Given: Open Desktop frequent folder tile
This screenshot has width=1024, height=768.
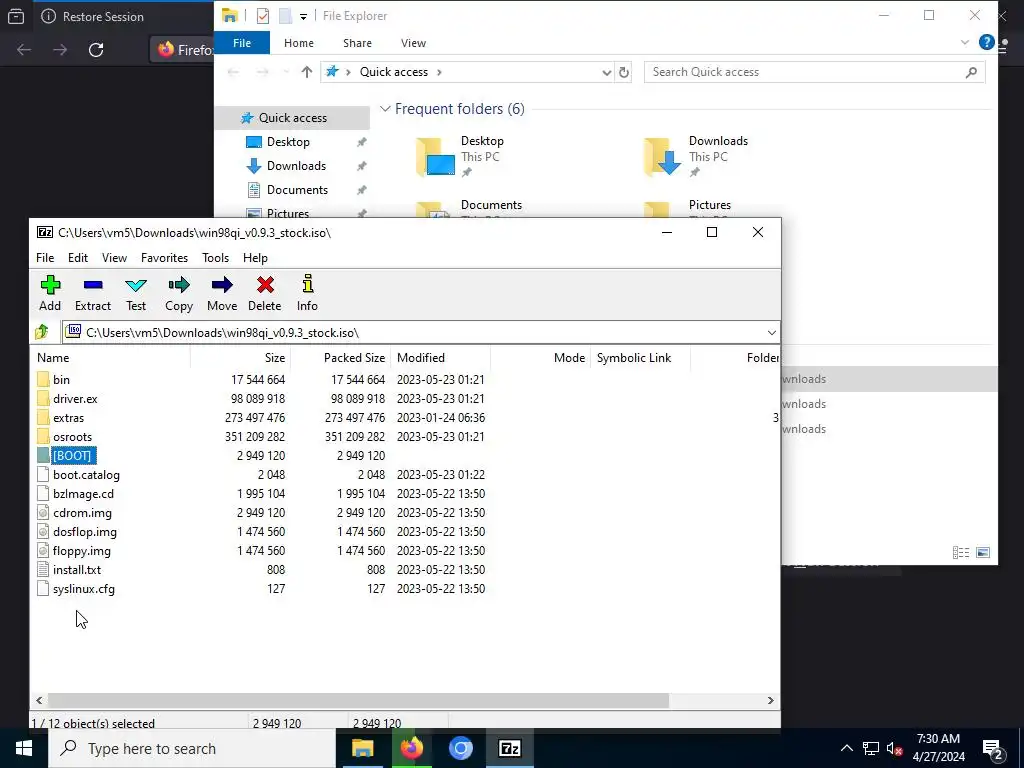Looking at the screenshot, I should 460,157.
